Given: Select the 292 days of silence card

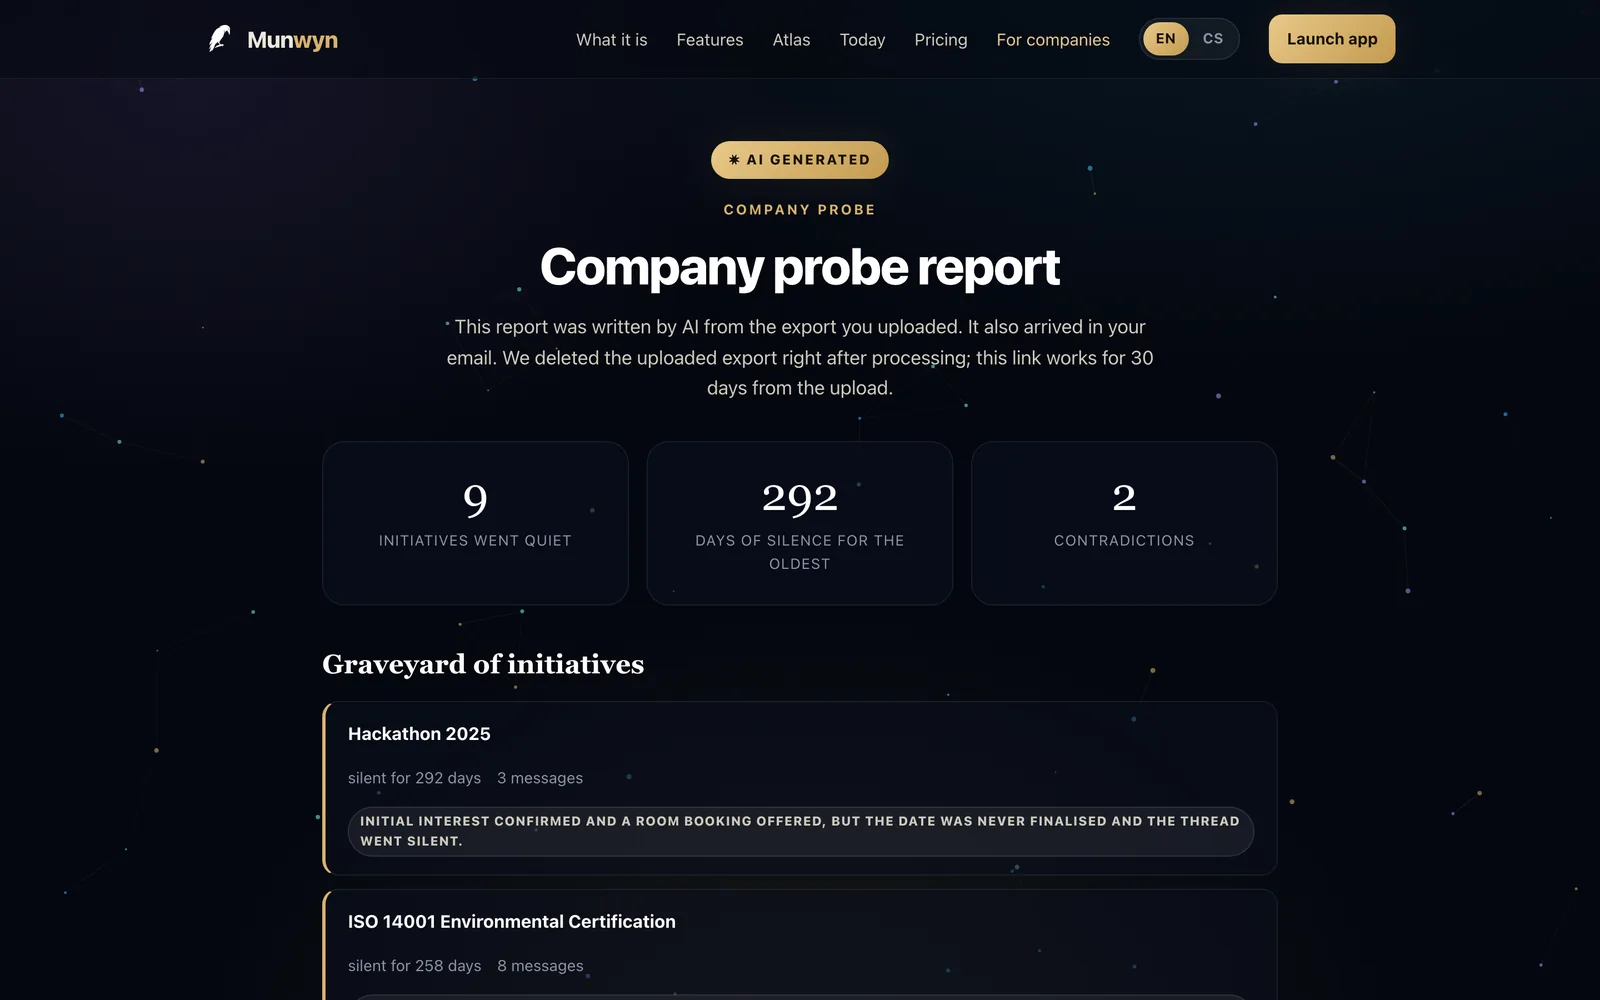Looking at the screenshot, I should pos(800,523).
